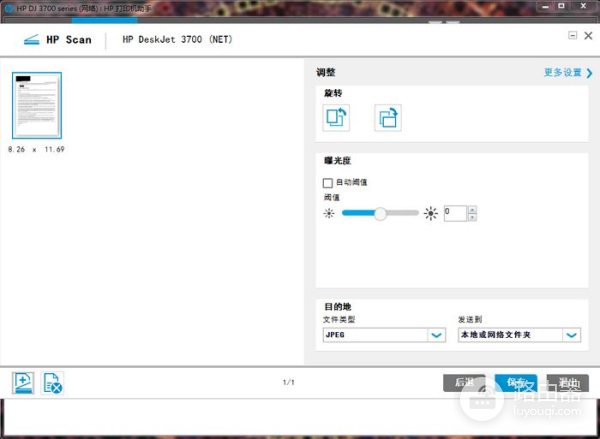Rotate the scan counterclockwise (left rotate icon)
The height and width of the screenshot is (439, 600).
336,118
